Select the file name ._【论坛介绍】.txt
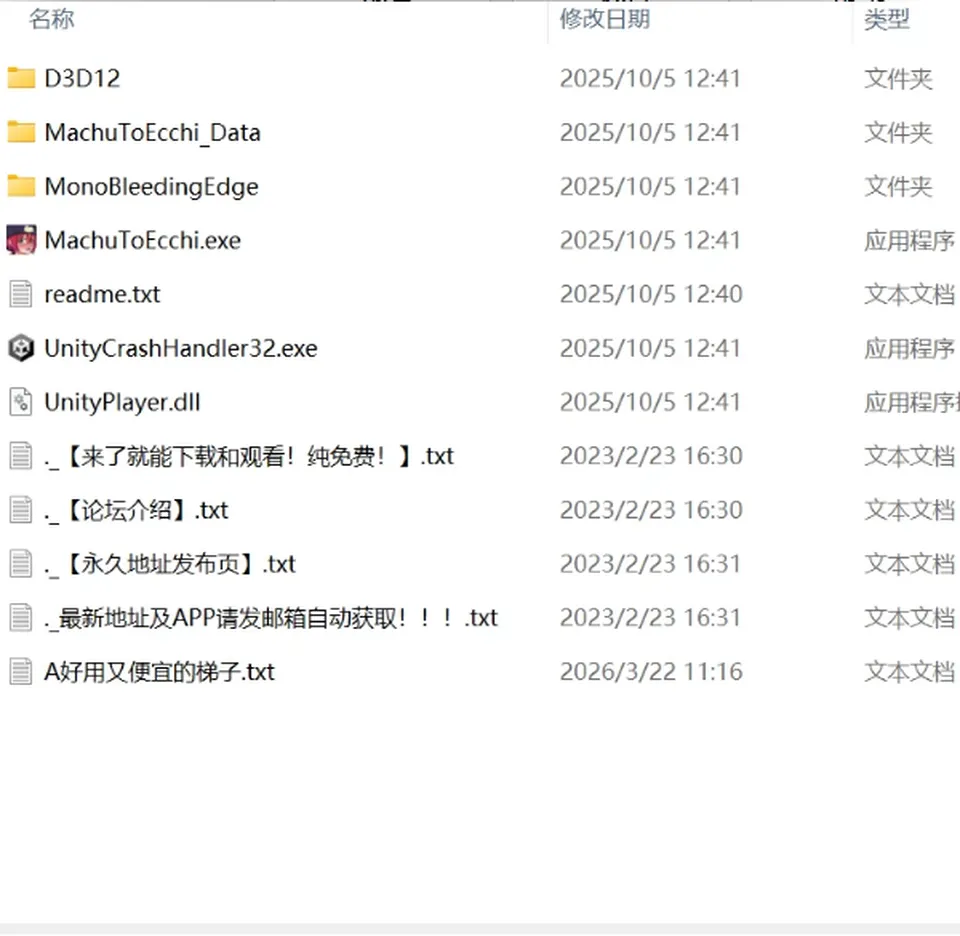This screenshot has height=936, width=960. (x=137, y=510)
